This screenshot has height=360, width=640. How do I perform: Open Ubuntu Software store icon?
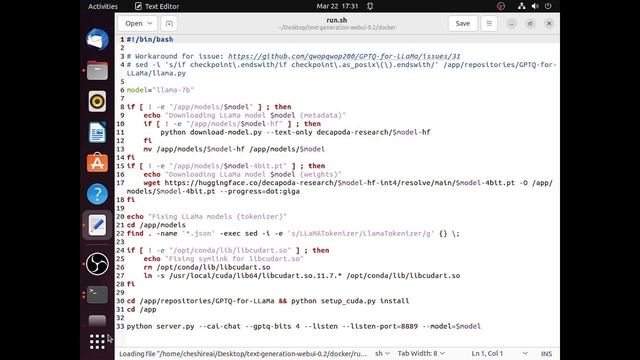(97, 162)
